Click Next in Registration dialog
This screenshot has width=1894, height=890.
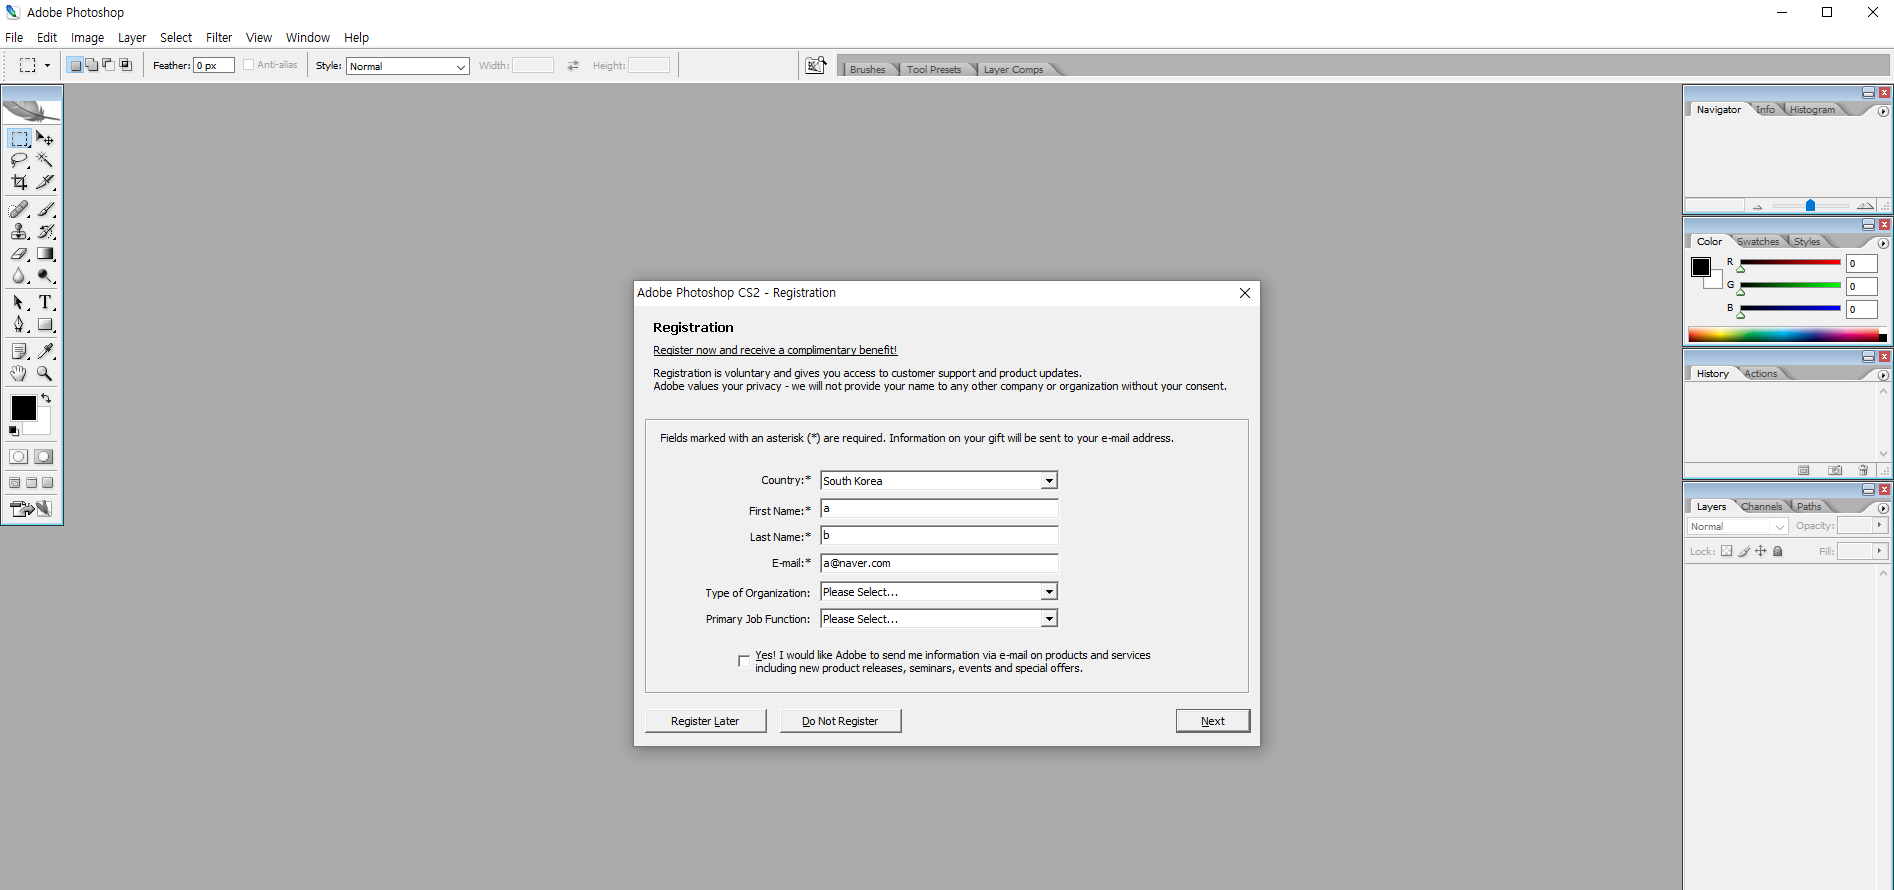[x=1213, y=721]
